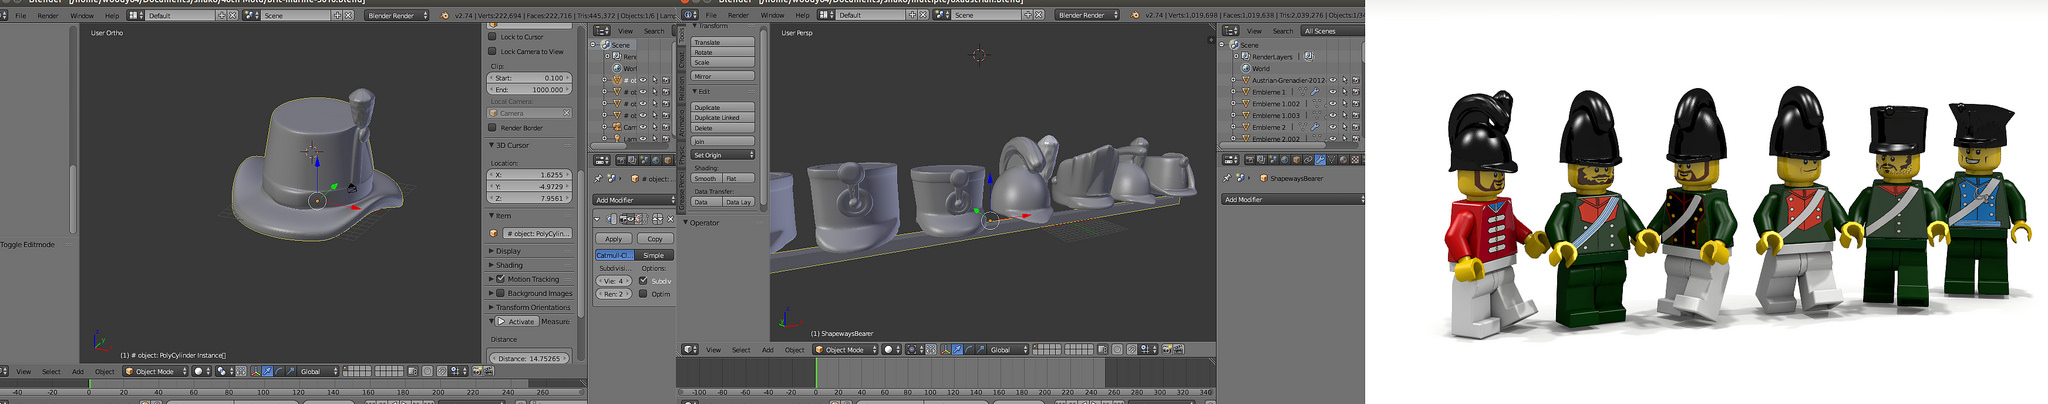Toggle Lock to Cursor checkbox
Screen dimensions: 2048x404
[492, 37]
